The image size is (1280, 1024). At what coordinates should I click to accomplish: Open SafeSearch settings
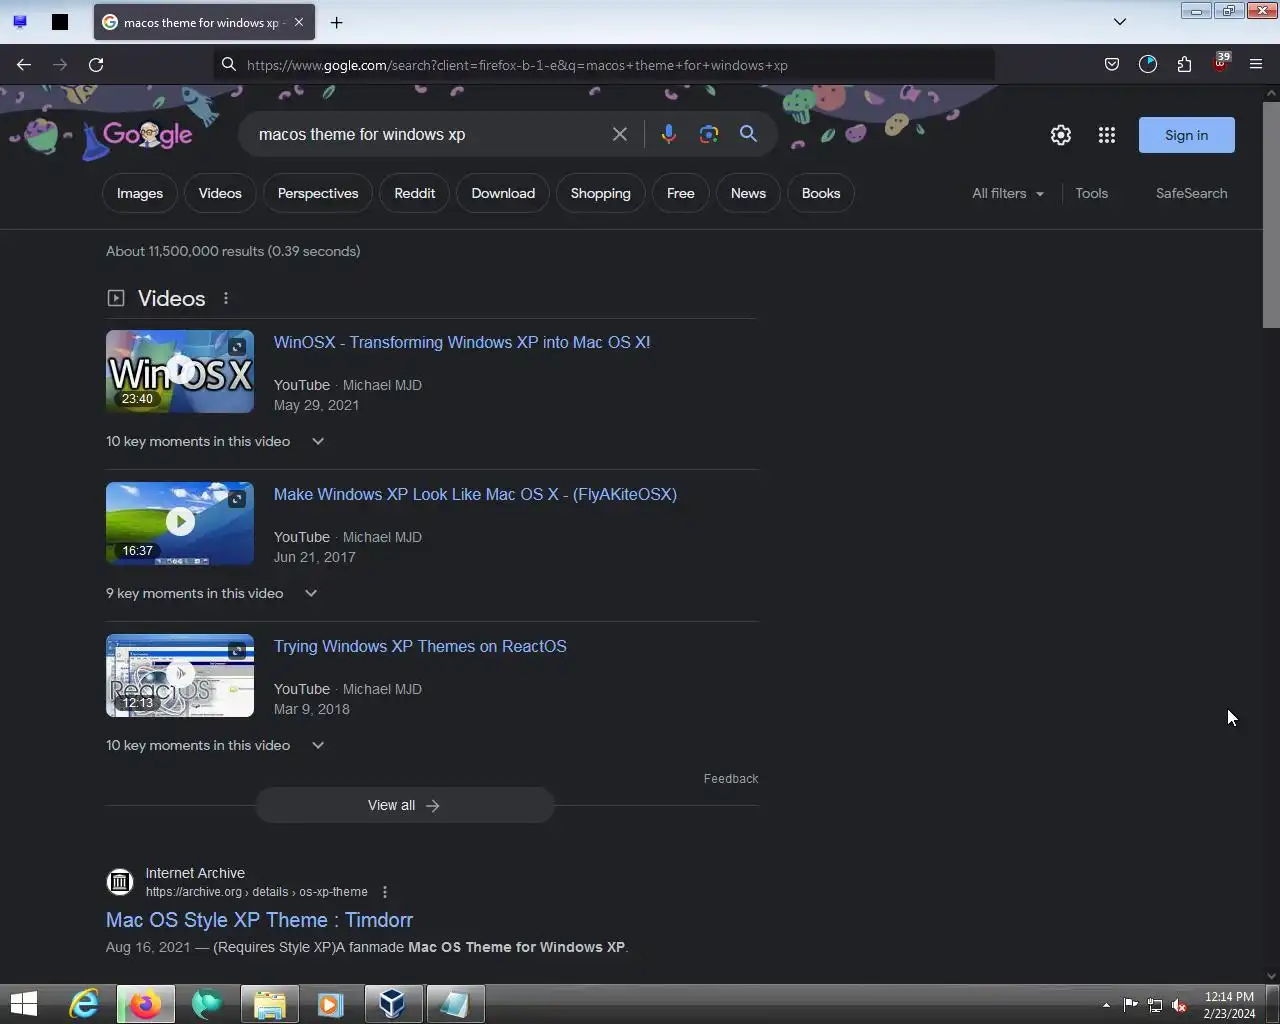point(1192,193)
